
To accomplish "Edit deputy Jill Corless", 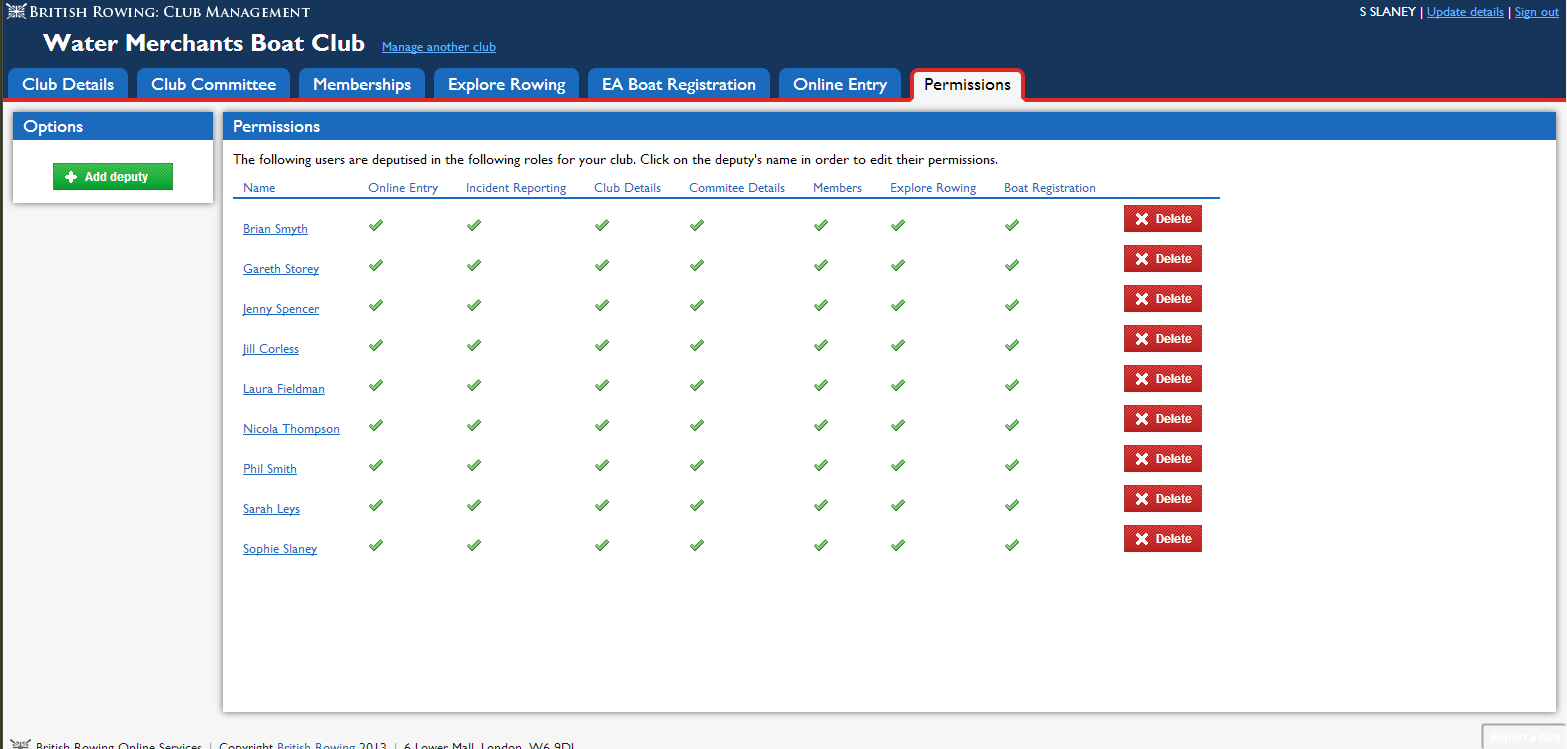I will click(x=271, y=349).
